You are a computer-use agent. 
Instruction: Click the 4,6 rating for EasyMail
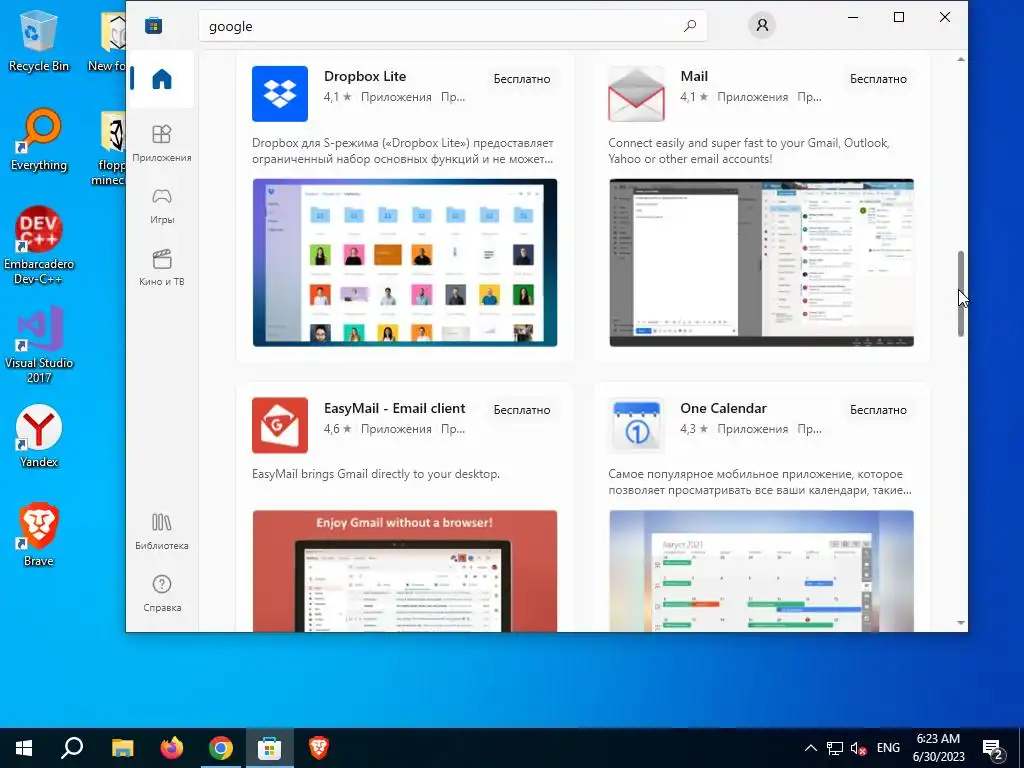click(x=338, y=429)
